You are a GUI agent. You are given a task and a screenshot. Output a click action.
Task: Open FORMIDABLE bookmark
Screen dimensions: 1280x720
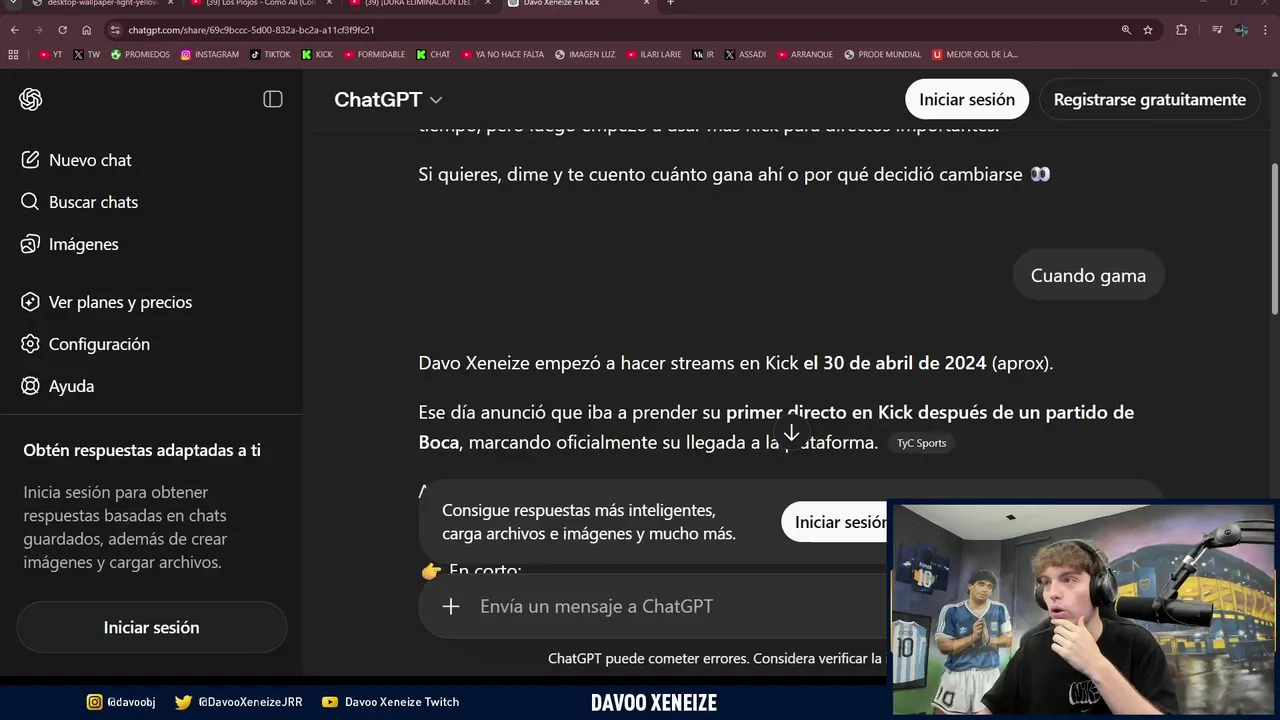point(375,54)
